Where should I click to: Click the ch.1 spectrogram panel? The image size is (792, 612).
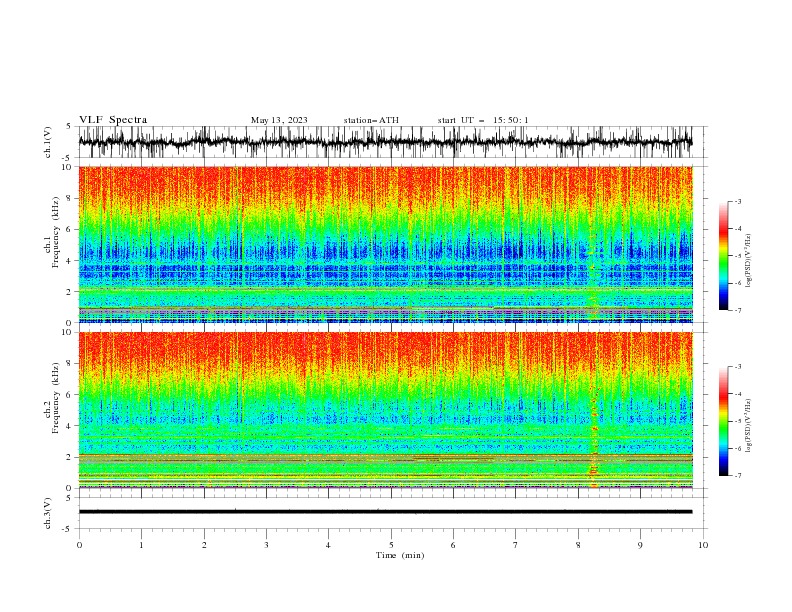(x=385, y=244)
